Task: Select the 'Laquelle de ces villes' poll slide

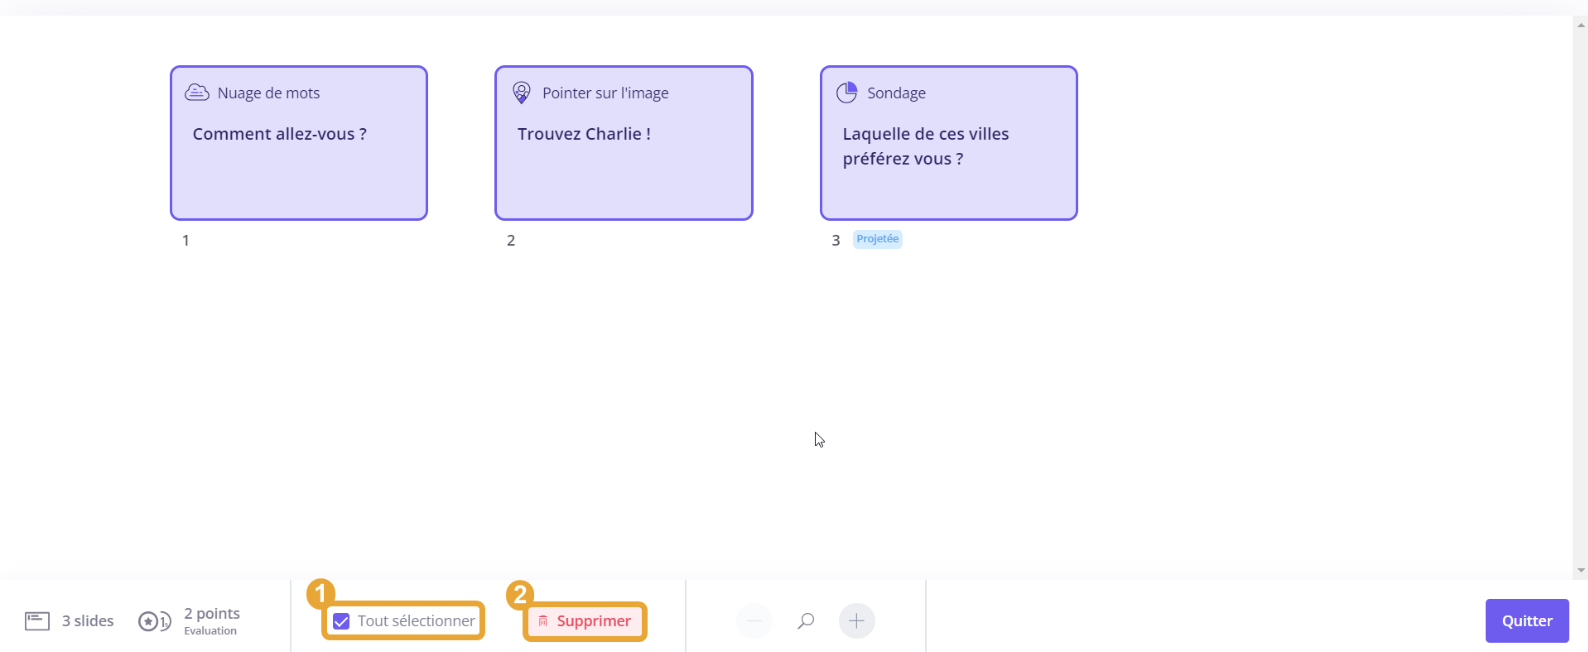Action: pos(949,143)
